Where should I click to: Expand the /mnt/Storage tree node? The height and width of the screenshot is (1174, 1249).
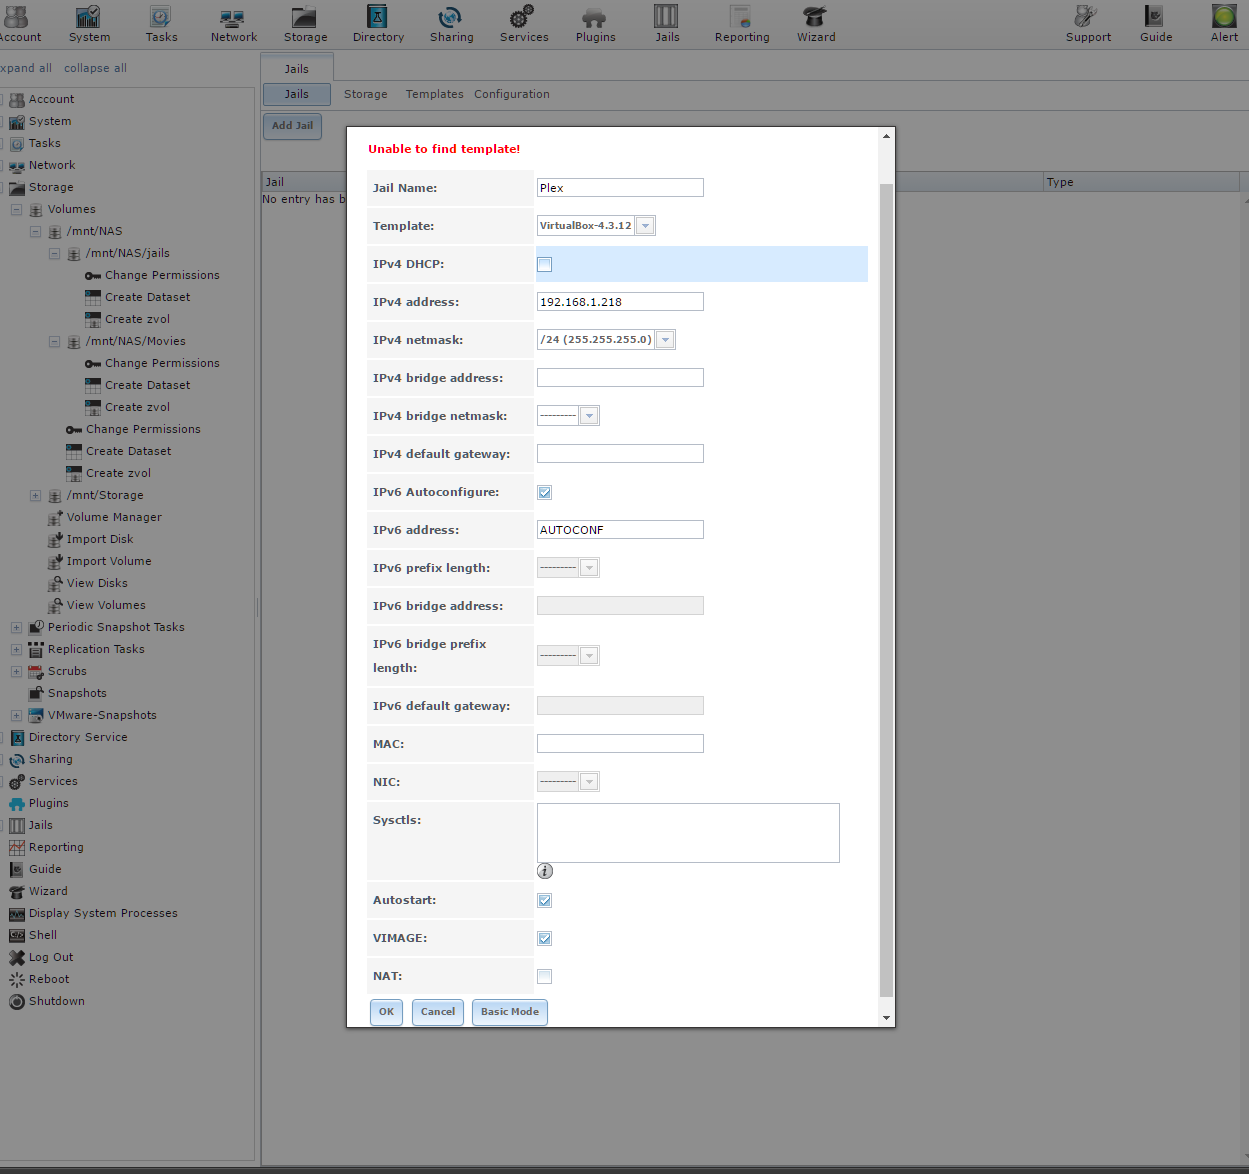click(x=36, y=496)
